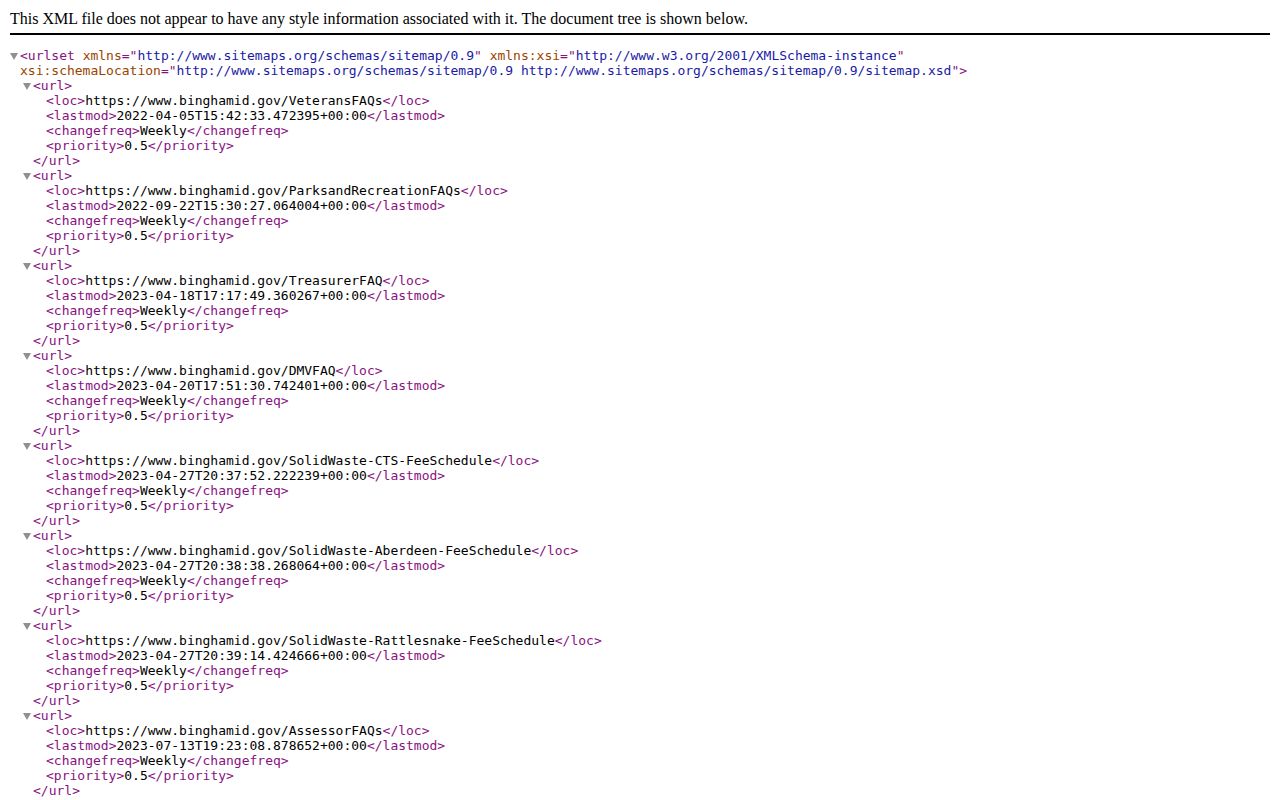Click the lastmod value 2022-04-05T15:42:33.472395
The height and width of the screenshot is (800, 1280).
[x=242, y=116]
